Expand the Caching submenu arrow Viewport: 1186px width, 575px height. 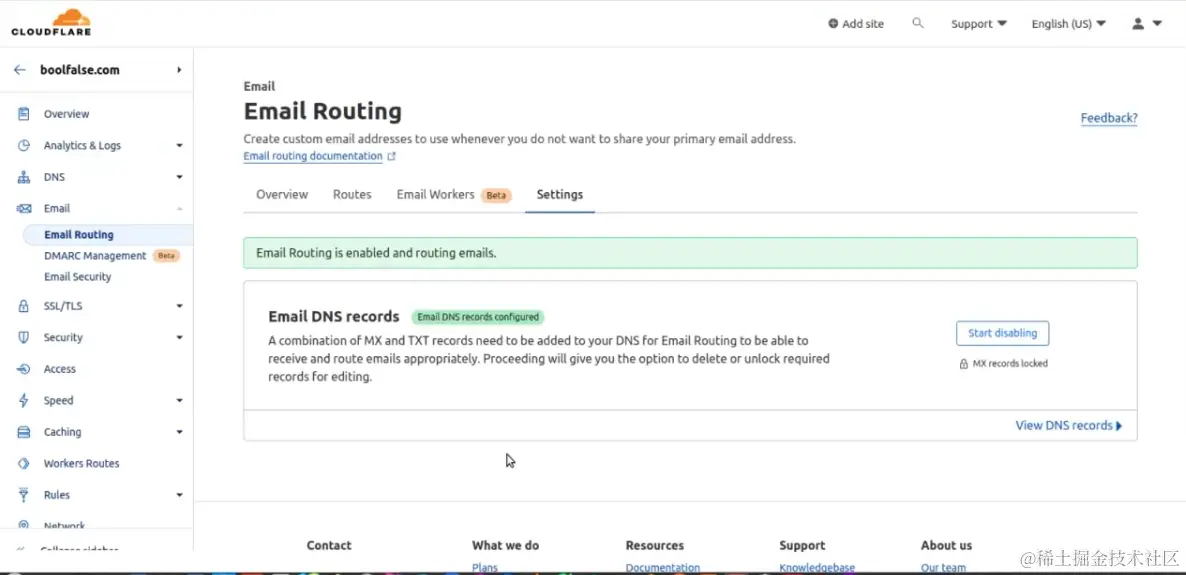tap(179, 432)
